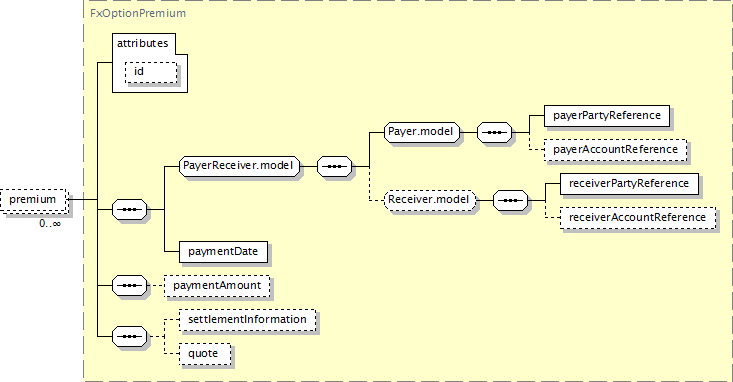Click the optional quote element
The height and width of the screenshot is (382, 733).
tap(205, 354)
